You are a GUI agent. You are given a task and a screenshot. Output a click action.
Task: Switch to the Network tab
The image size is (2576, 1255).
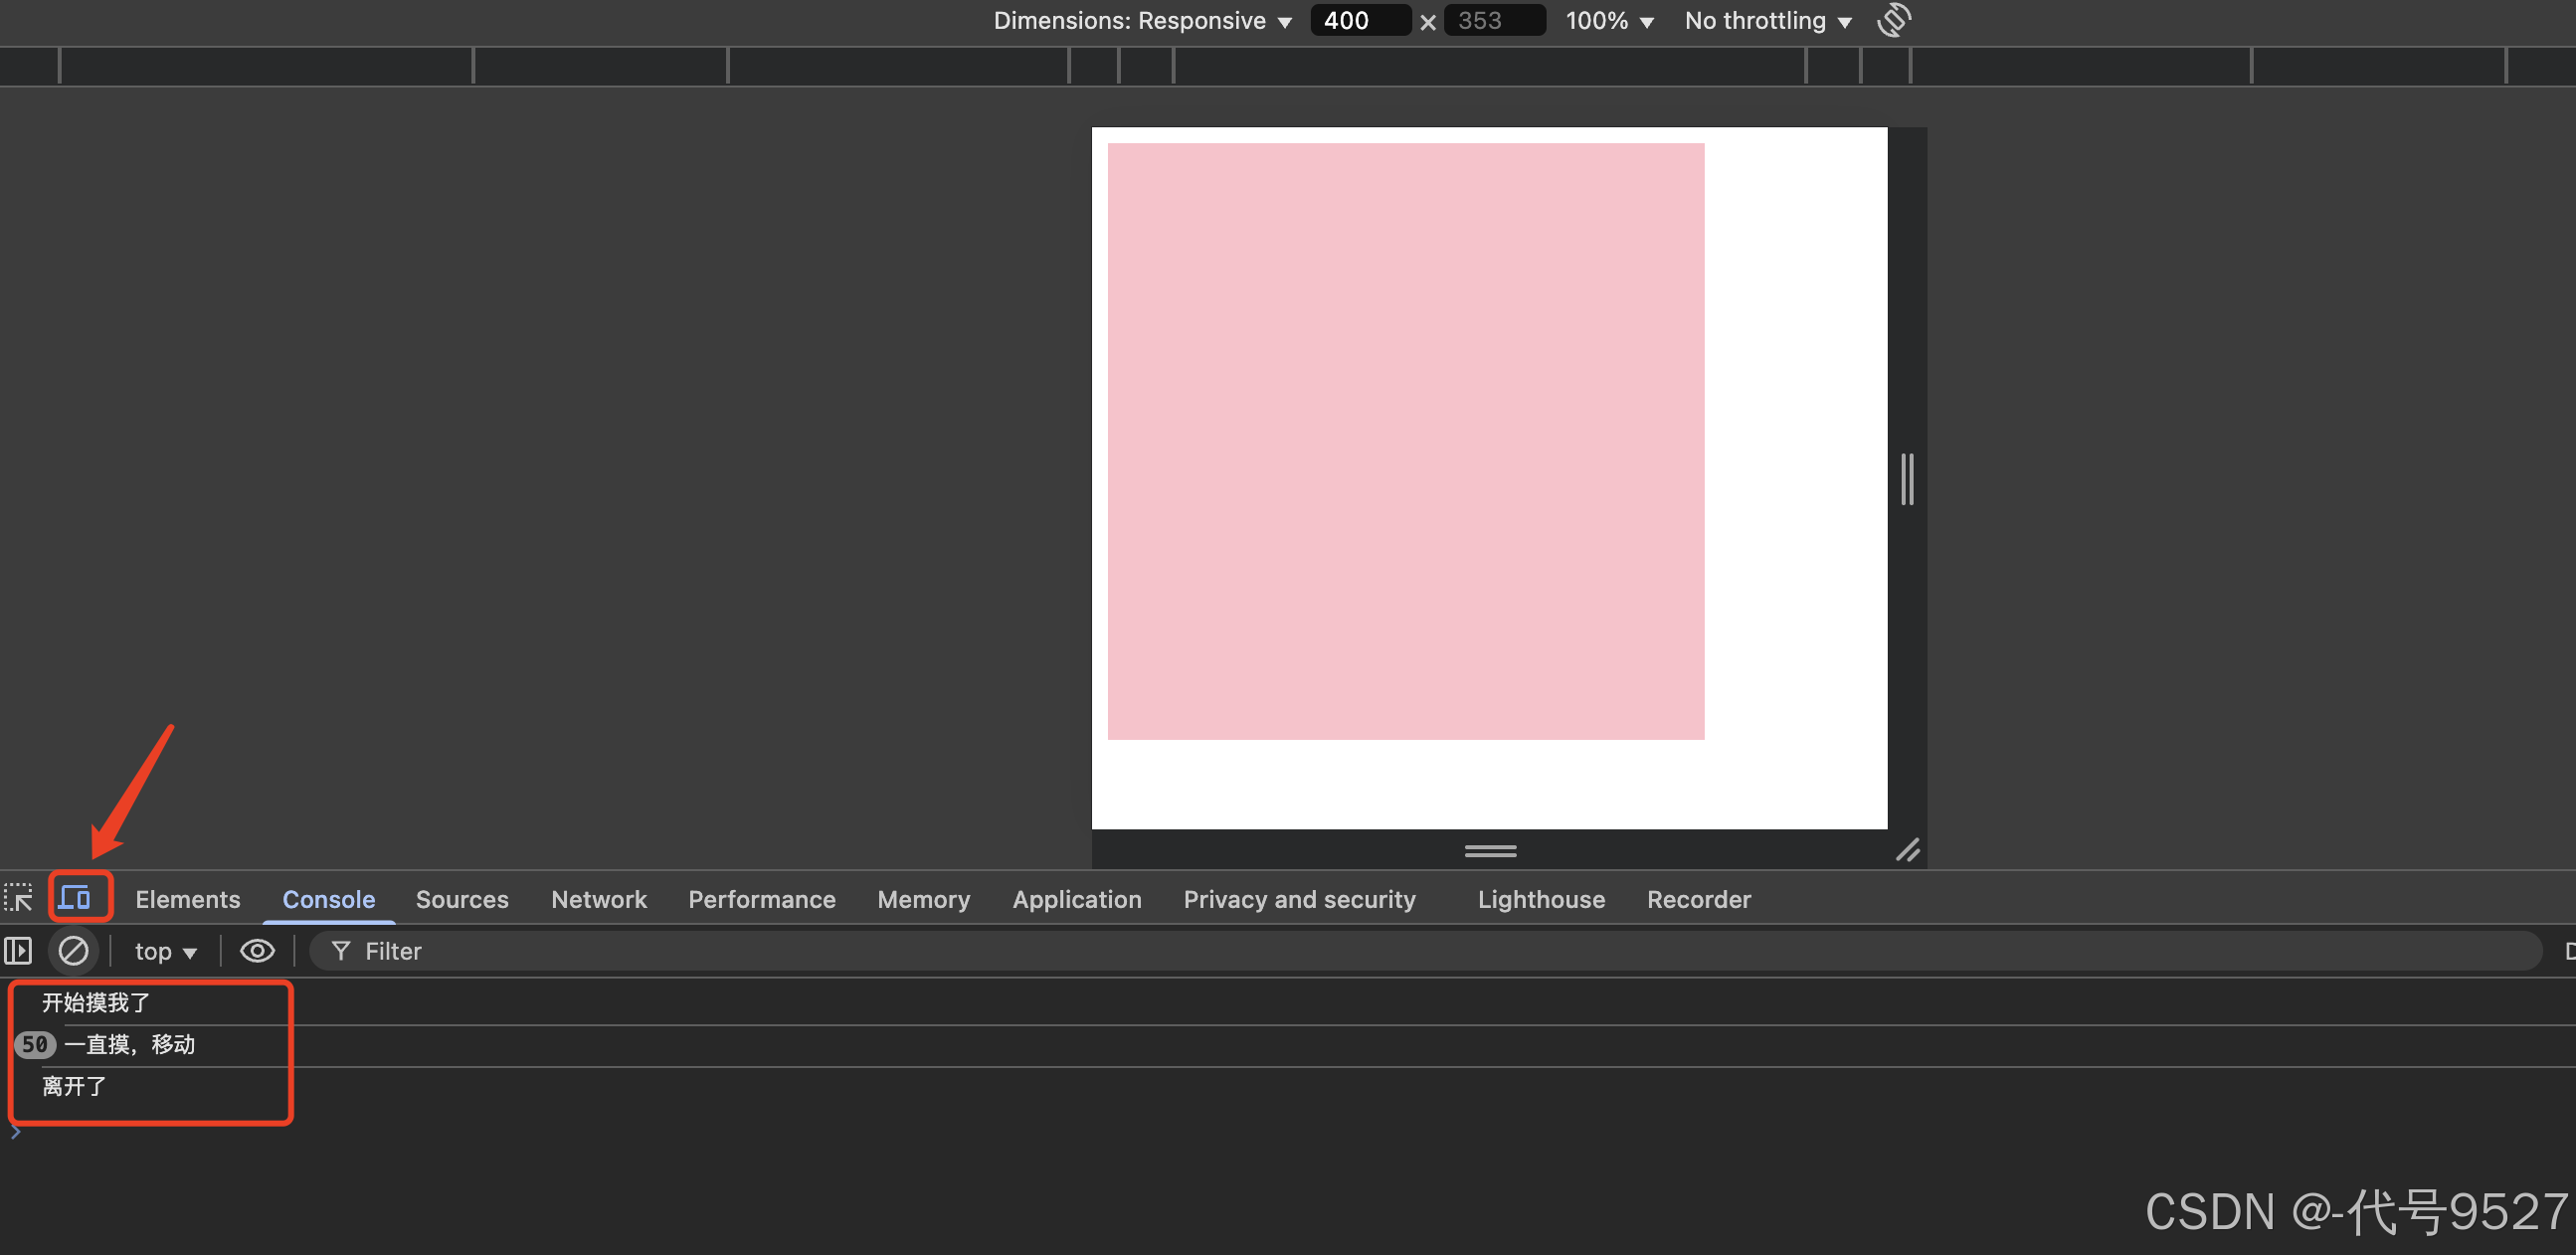(599, 899)
